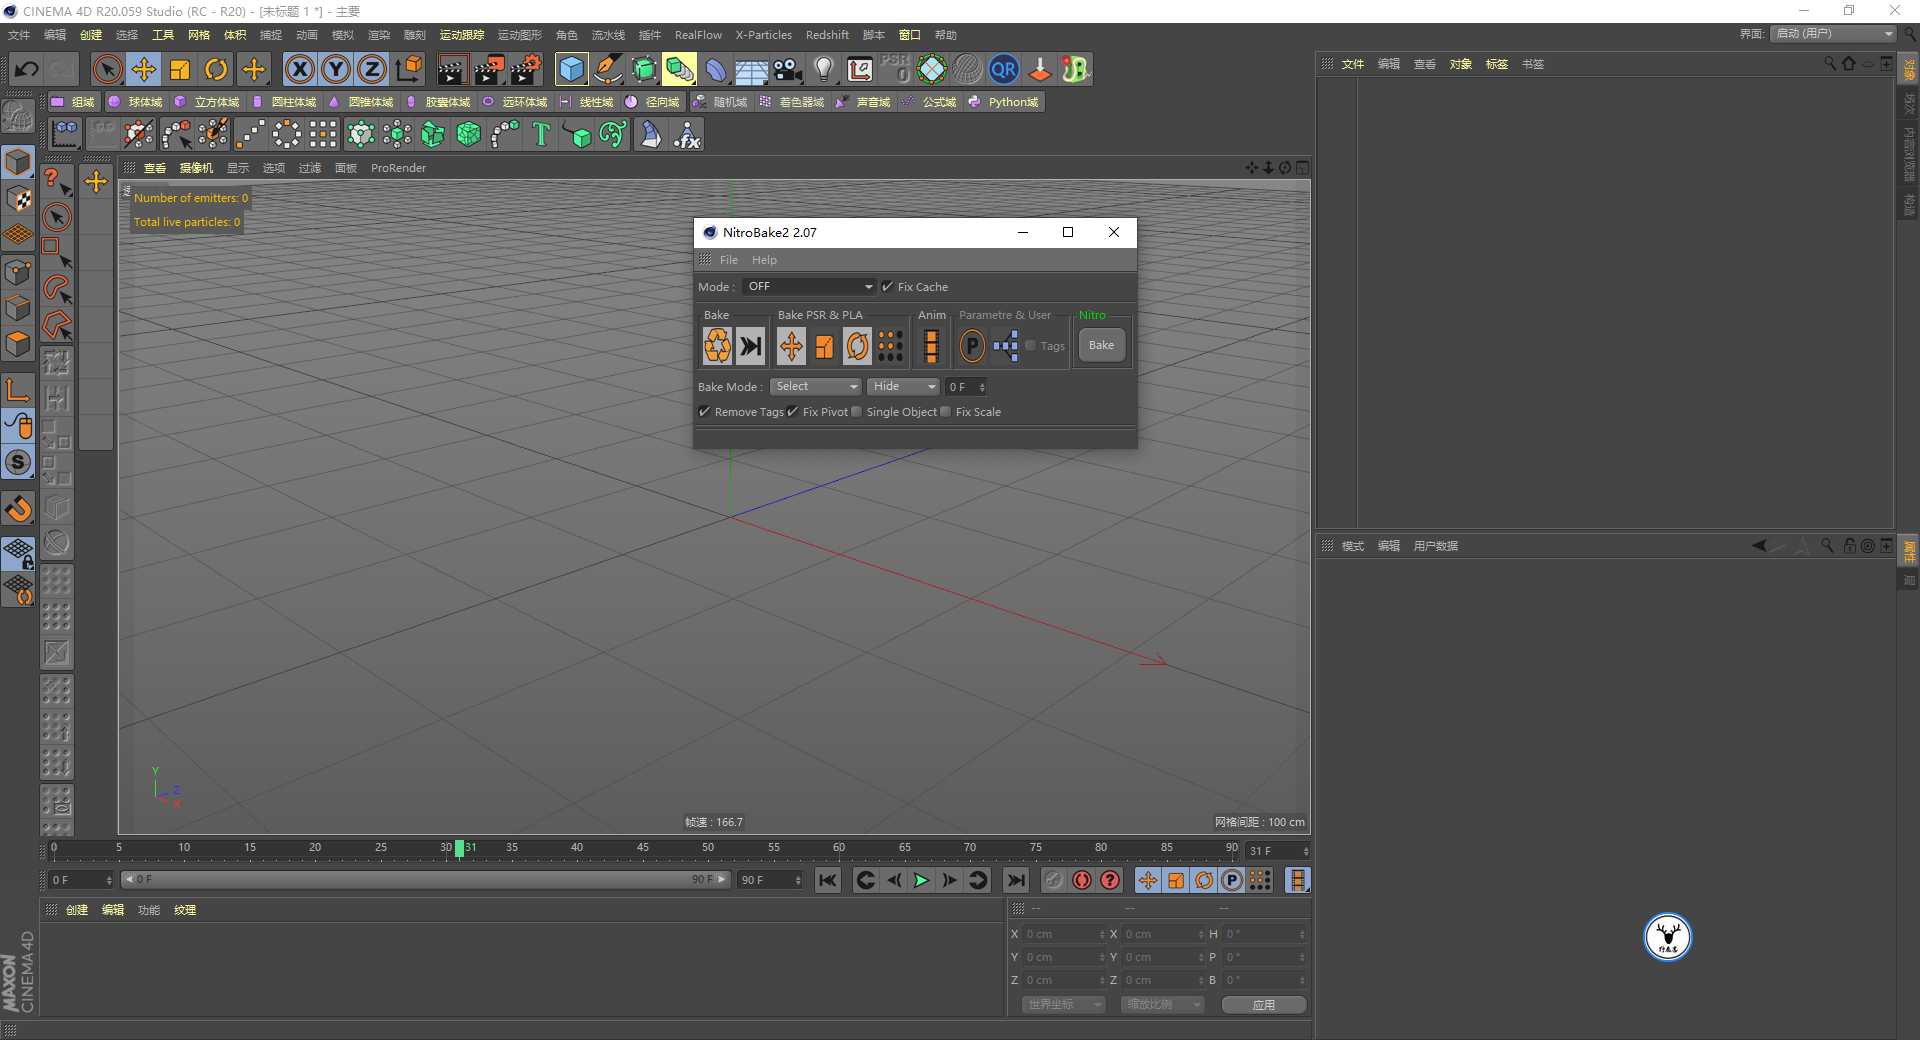
Task: Click the Anim icon in NitroBake
Action: [x=931, y=346]
